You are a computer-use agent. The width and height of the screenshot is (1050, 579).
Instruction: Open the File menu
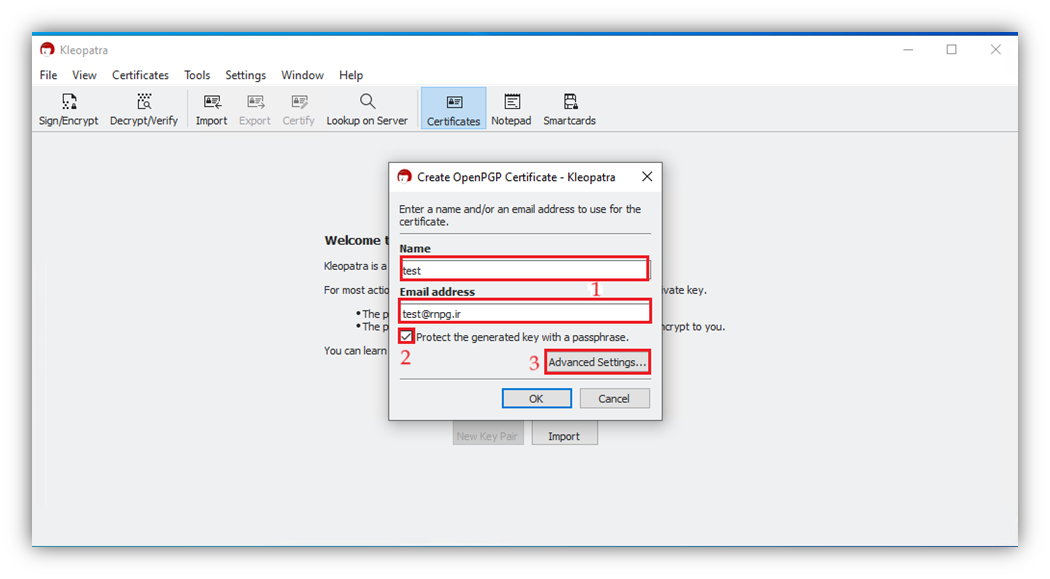coord(48,75)
